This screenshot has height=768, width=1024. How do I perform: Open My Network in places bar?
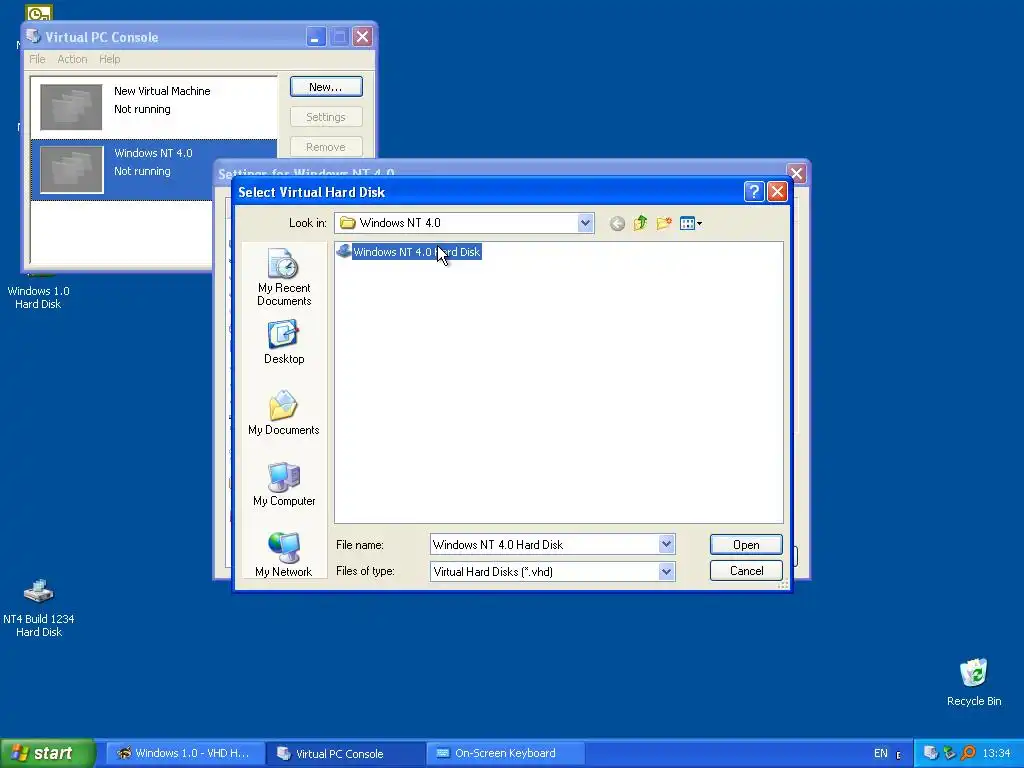[284, 554]
